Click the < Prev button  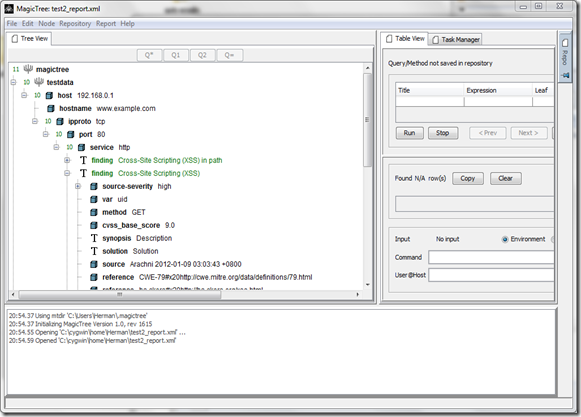click(488, 133)
